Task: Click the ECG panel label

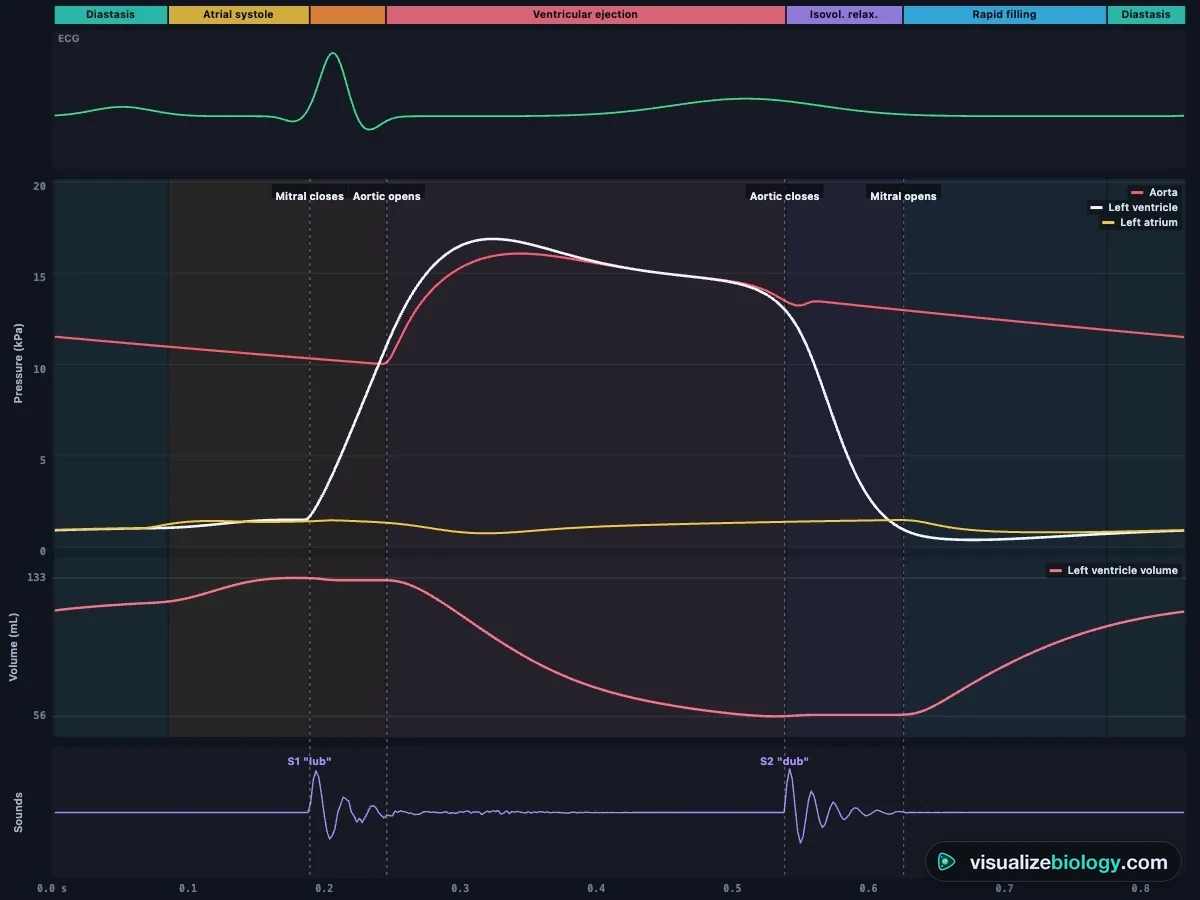Action: pyautogui.click(x=69, y=38)
